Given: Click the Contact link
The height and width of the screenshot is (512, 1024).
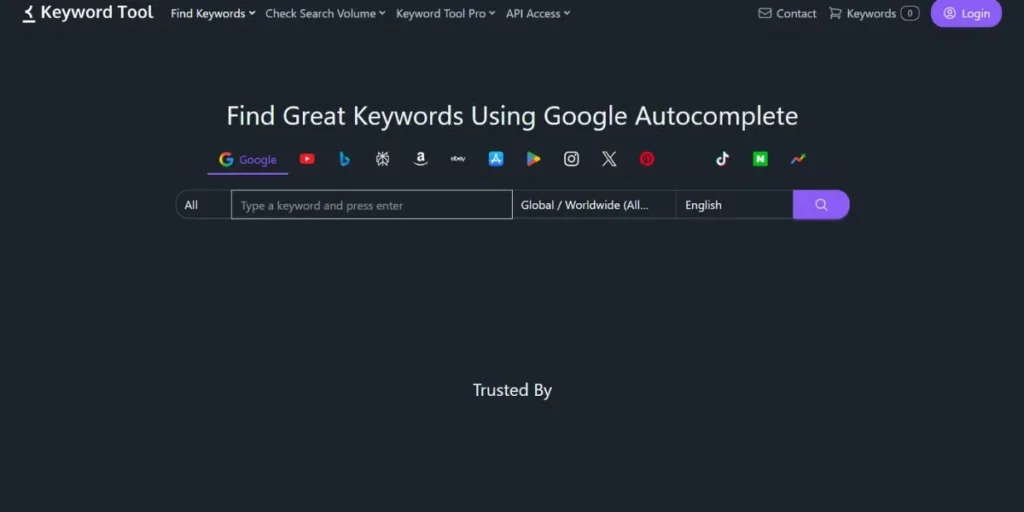Looking at the screenshot, I should point(787,13).
